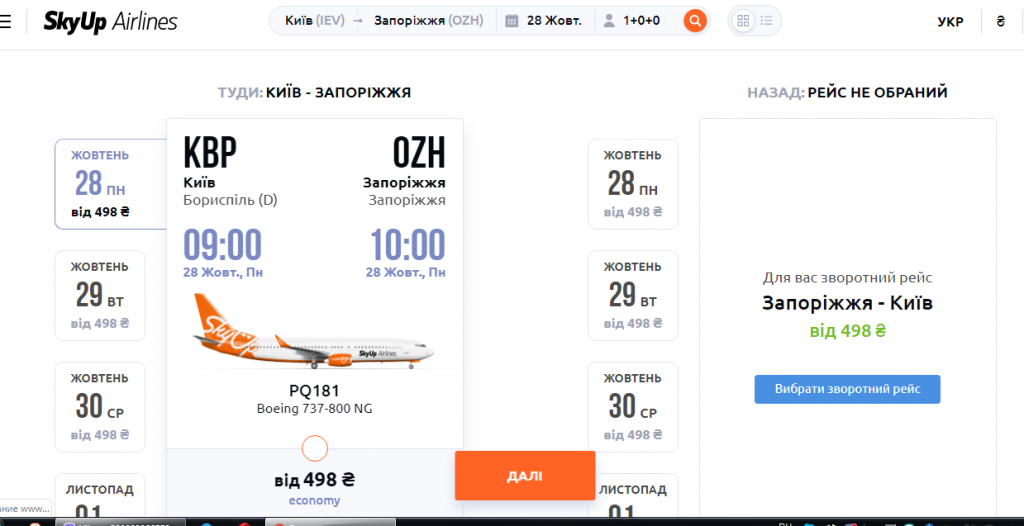This screenshot has height=526, width=1024.
Task: Switch to list view layout
Action: (767, 21)
